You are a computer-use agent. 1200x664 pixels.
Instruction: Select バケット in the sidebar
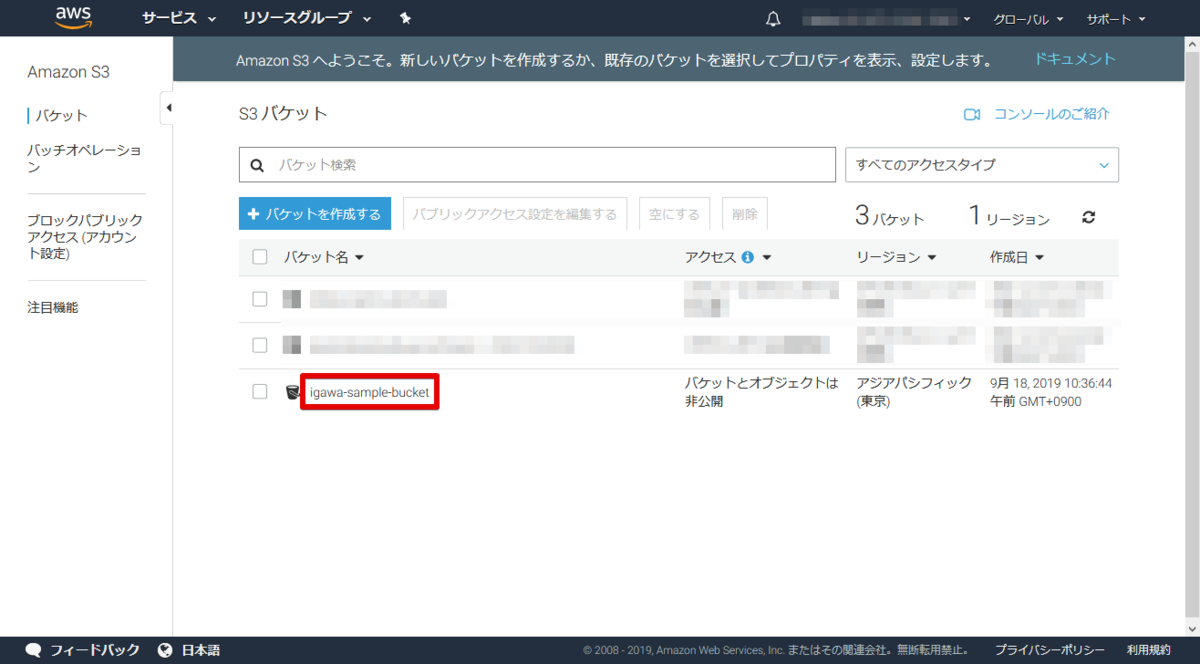(x=62, y=116)
